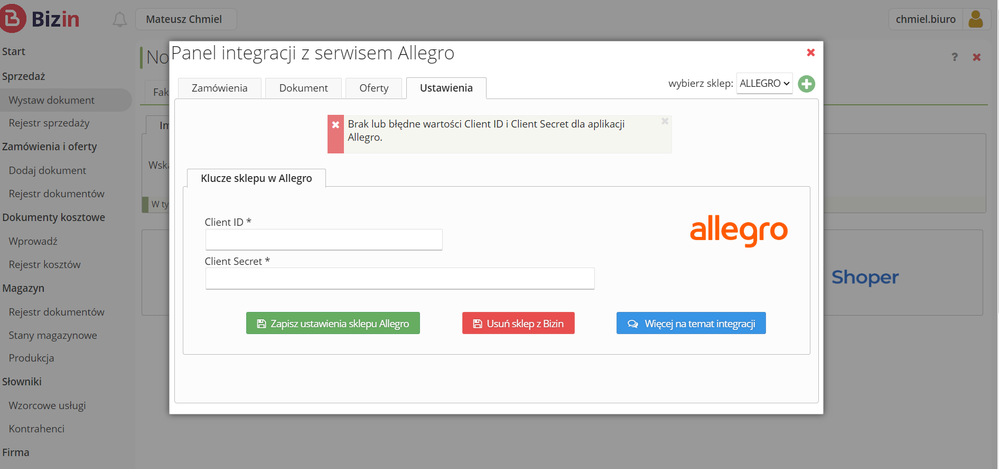Open Rejestr dokumentów under Magazyn

(x=56, y=312)
